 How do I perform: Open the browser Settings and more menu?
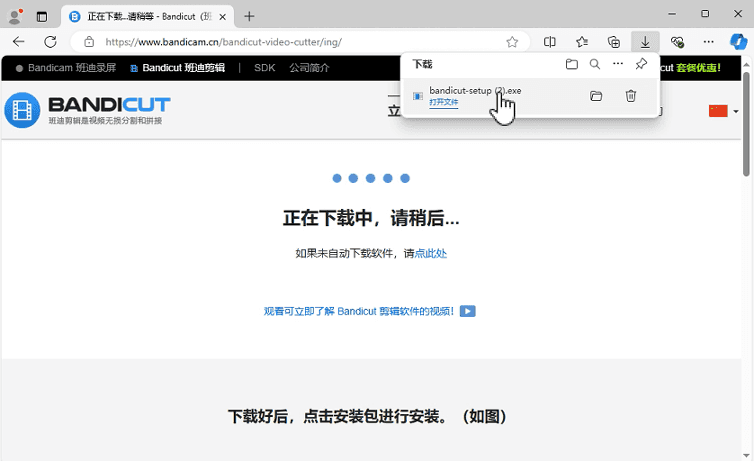[708, 42]
